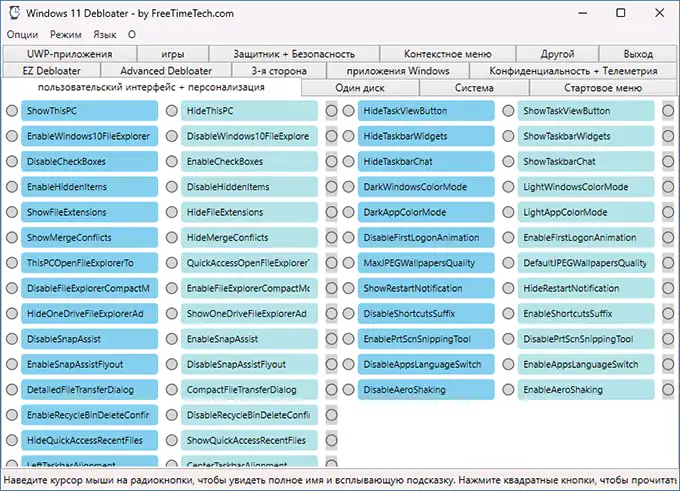Image resolution: width=680 pixels, height=491 pixels.
Task: Click the DisableFirstLogonAnimation button
Action: point(426,238)
